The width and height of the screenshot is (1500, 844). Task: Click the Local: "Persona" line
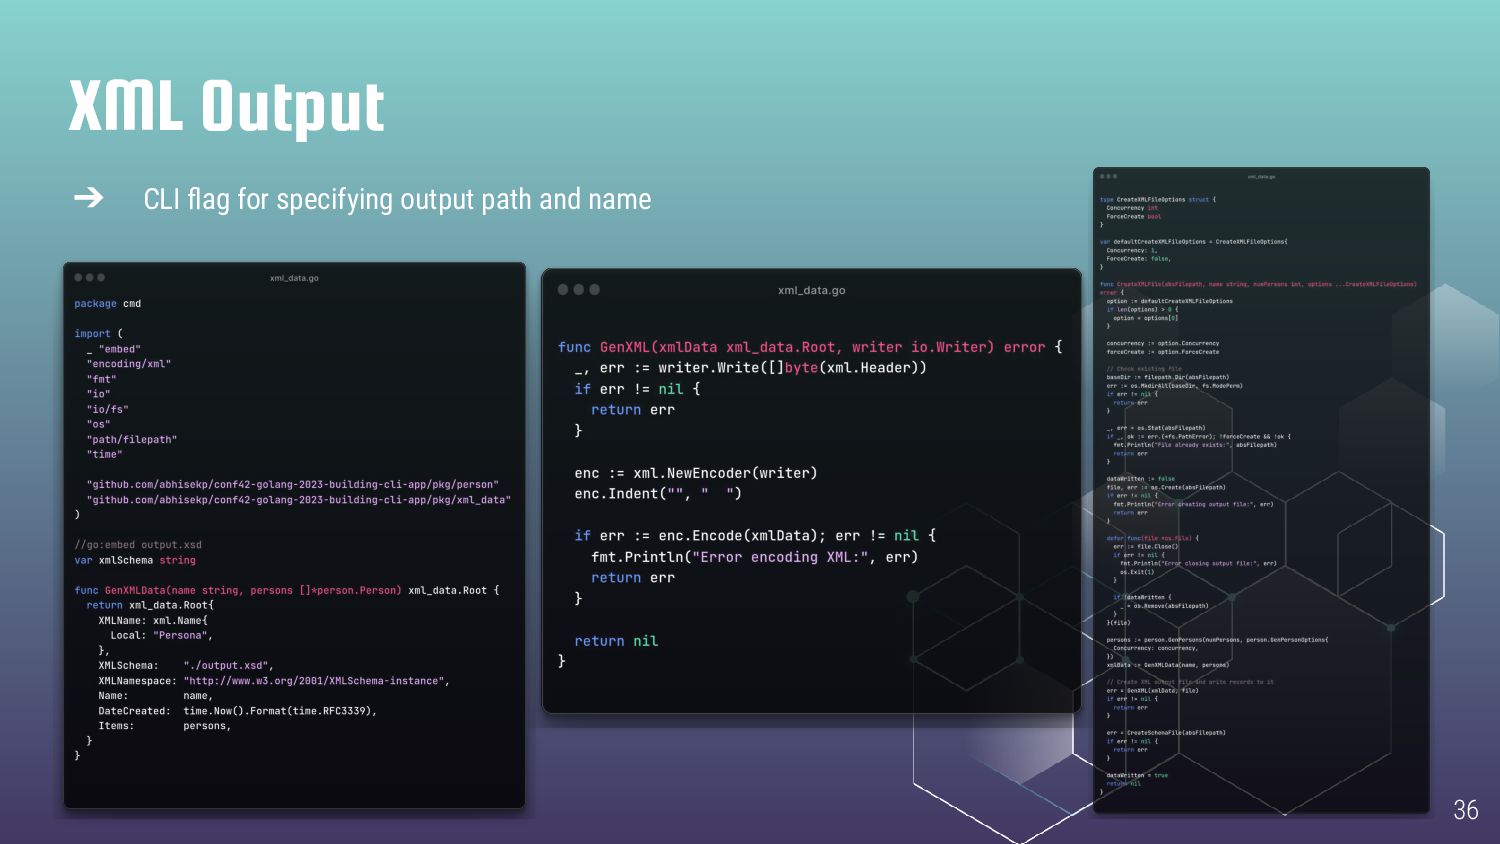(x=162, y=635)
